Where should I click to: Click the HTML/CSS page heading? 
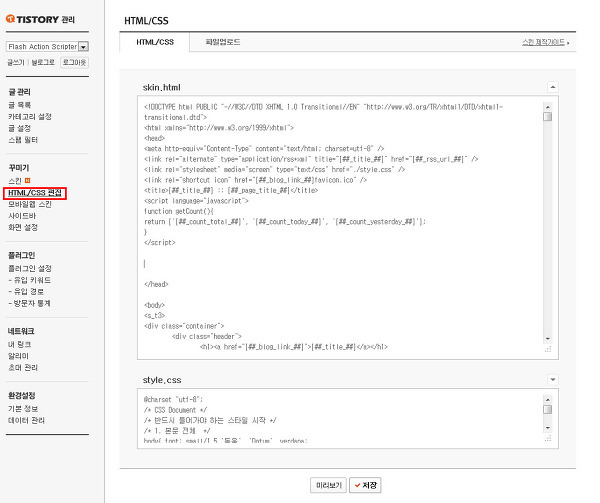146,21
